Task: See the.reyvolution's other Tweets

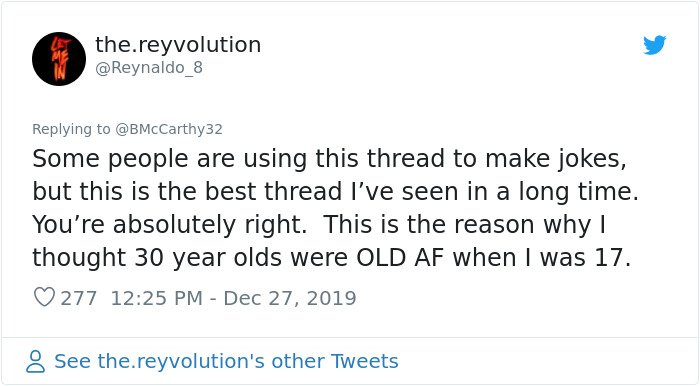Action: click(226, 361)
